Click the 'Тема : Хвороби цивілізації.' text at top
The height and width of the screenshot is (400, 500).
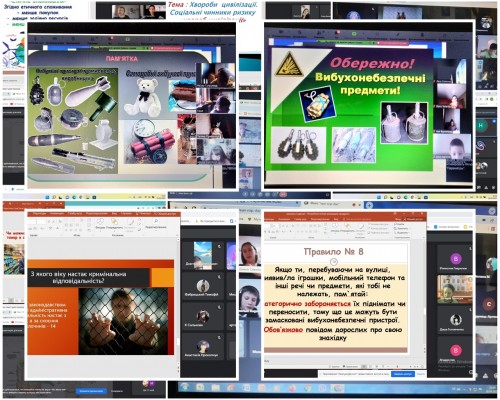point(213,5)
